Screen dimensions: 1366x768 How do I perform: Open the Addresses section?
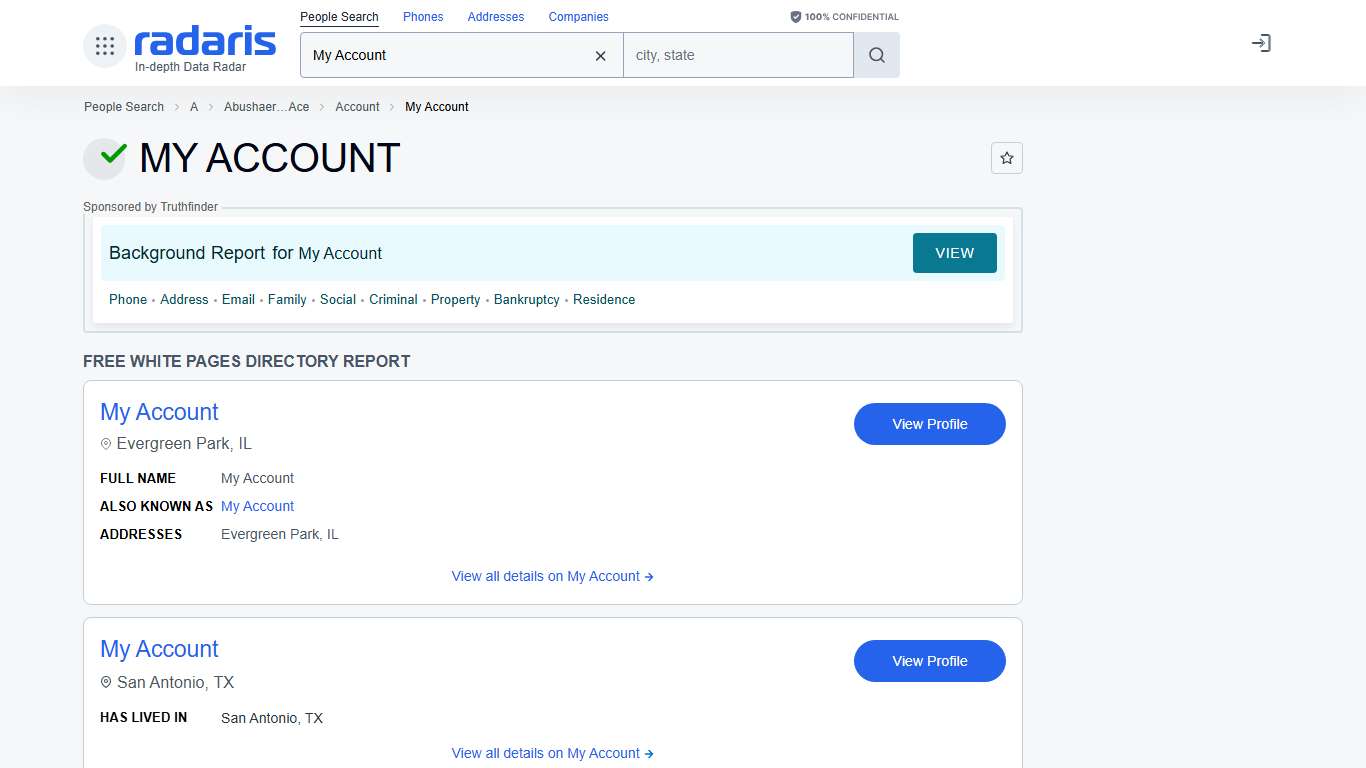tap(495, 16)
